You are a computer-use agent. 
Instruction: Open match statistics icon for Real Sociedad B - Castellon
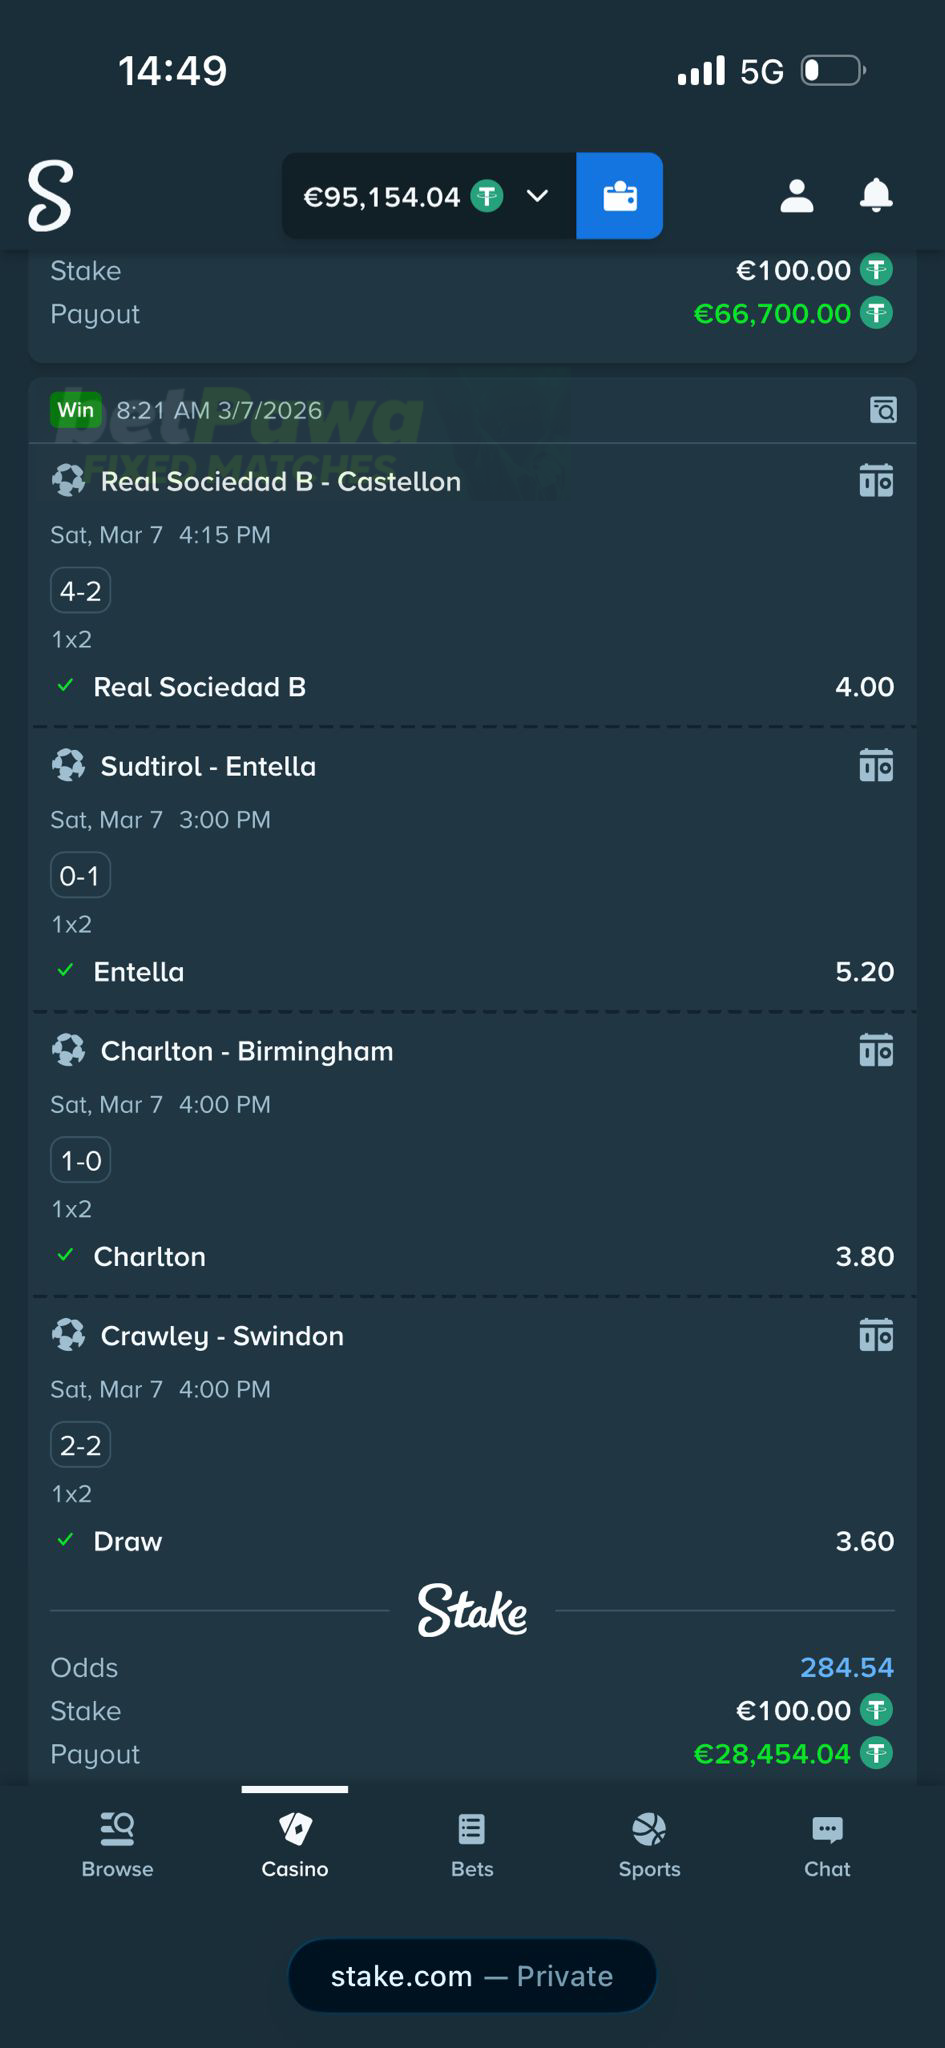pos(876,481)
